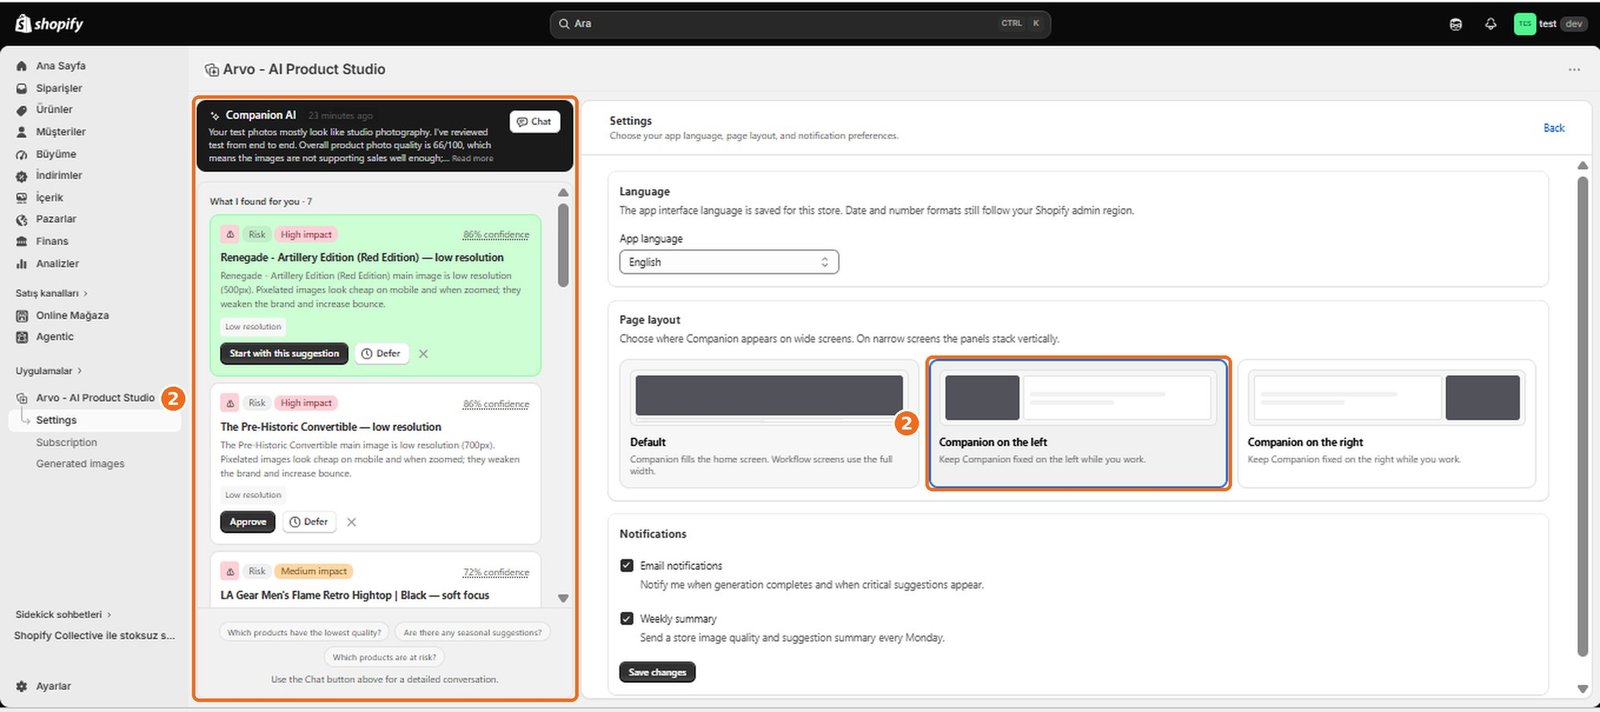The image size is (1600, 712).
Task: Open Arvo - AI Product Studio nav item
Action: pos(95,398)
